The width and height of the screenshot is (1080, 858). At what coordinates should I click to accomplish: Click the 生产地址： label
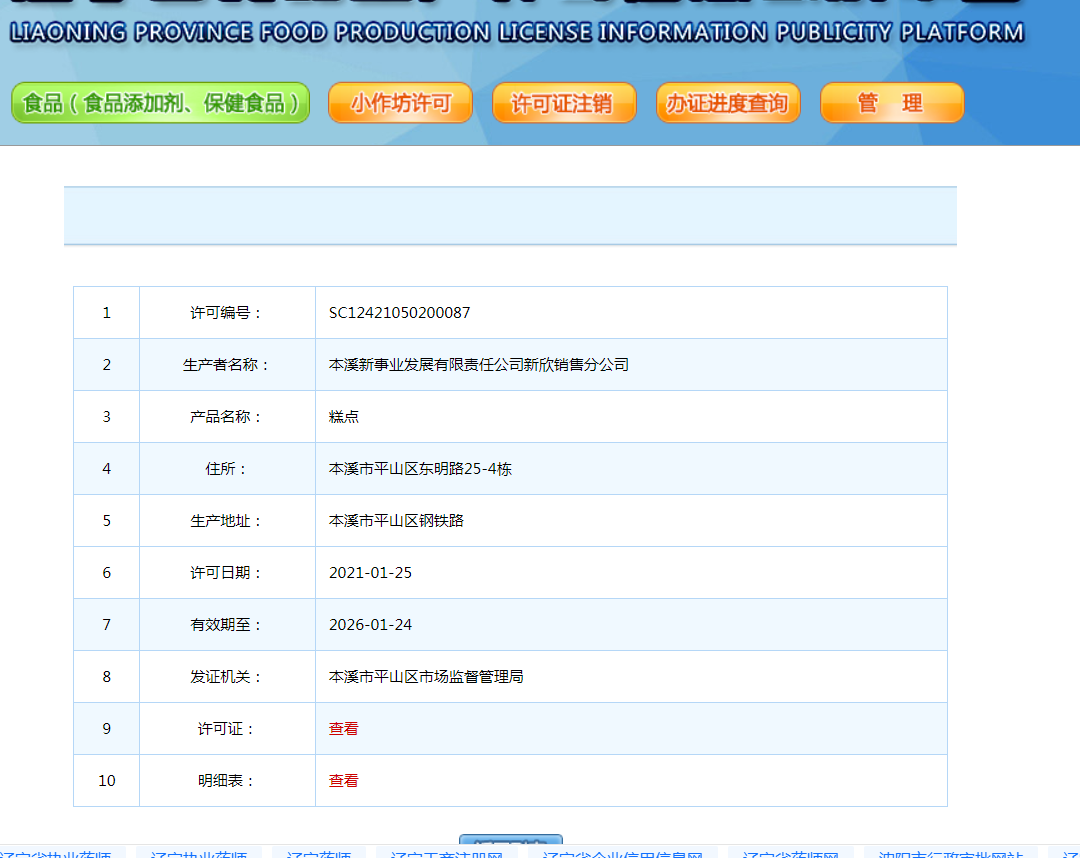(227, 521)
